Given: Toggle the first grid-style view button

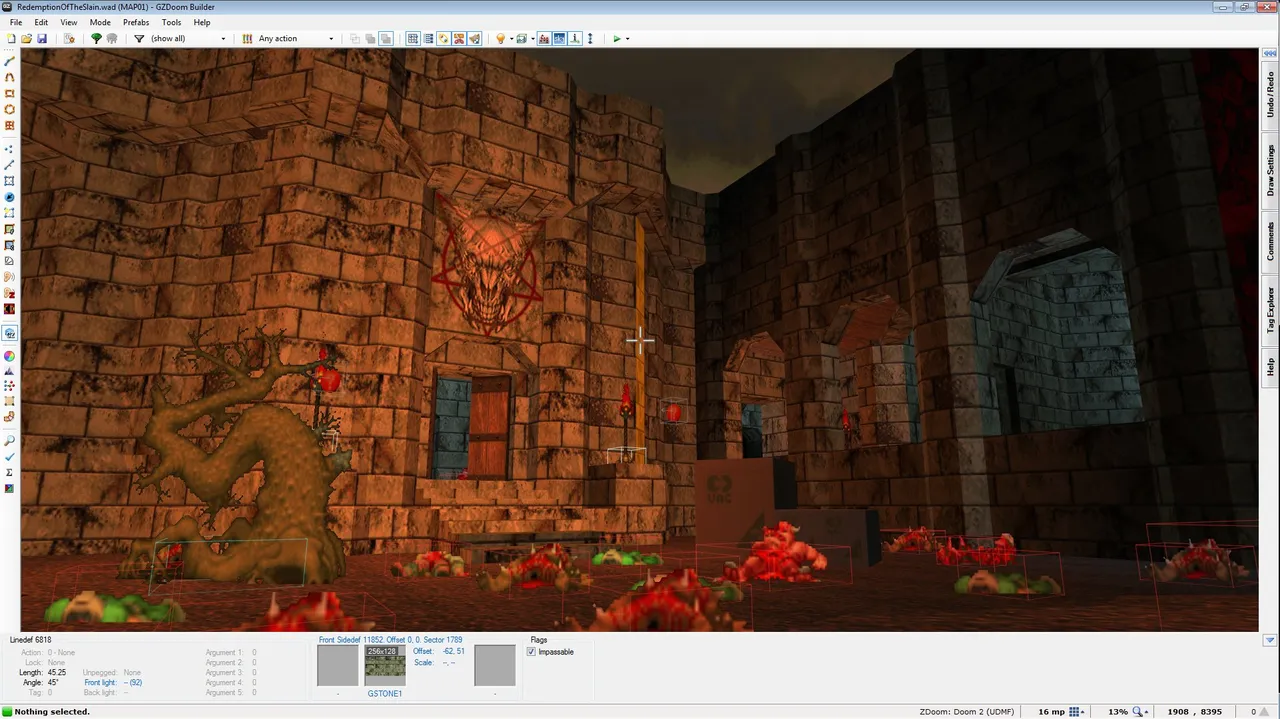Looking at the screenshot, I should pos(412,38).
